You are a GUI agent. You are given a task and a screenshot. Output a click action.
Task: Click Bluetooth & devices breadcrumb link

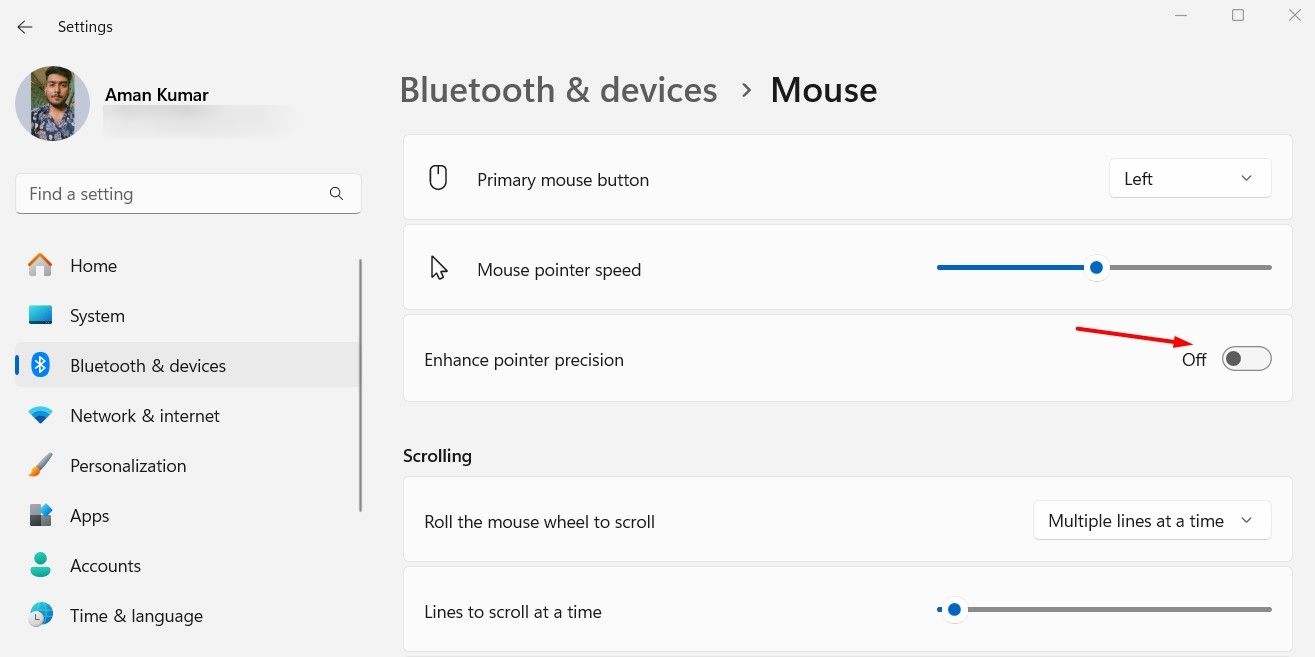point(558,90)
